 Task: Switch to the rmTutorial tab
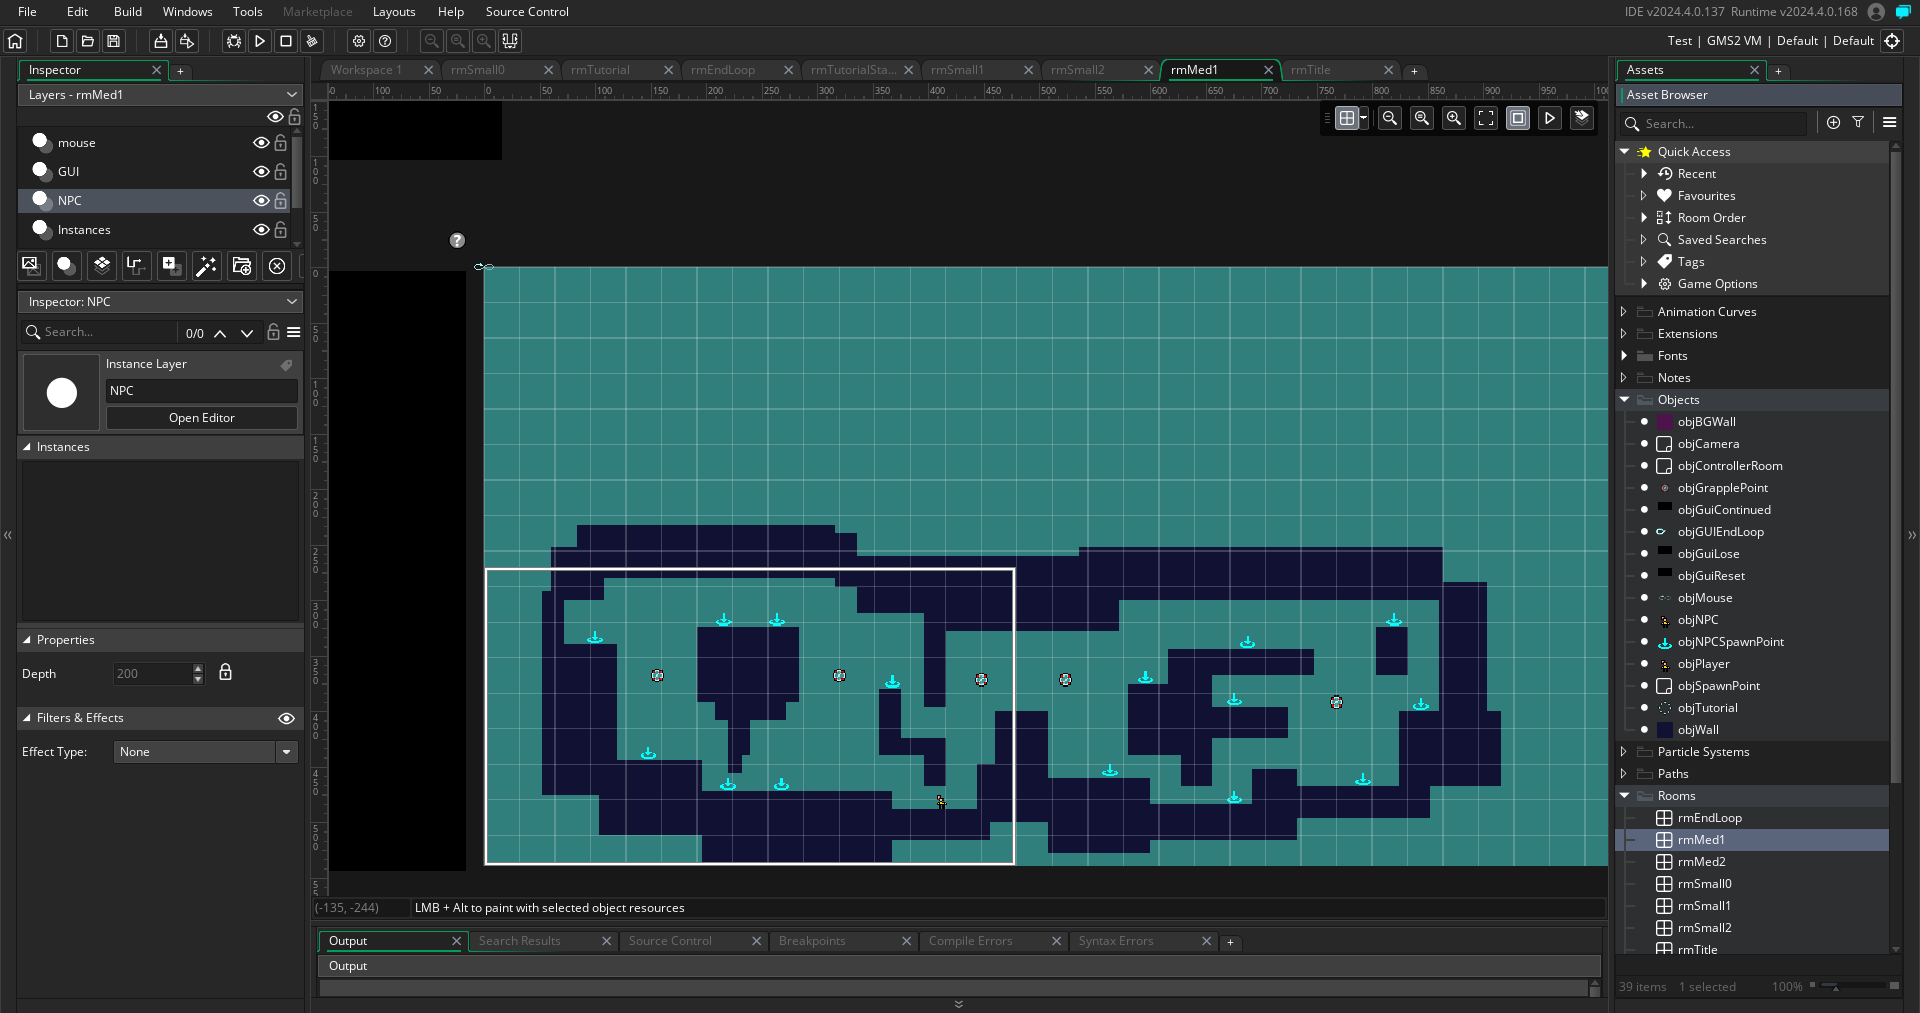tap(600, 70)
